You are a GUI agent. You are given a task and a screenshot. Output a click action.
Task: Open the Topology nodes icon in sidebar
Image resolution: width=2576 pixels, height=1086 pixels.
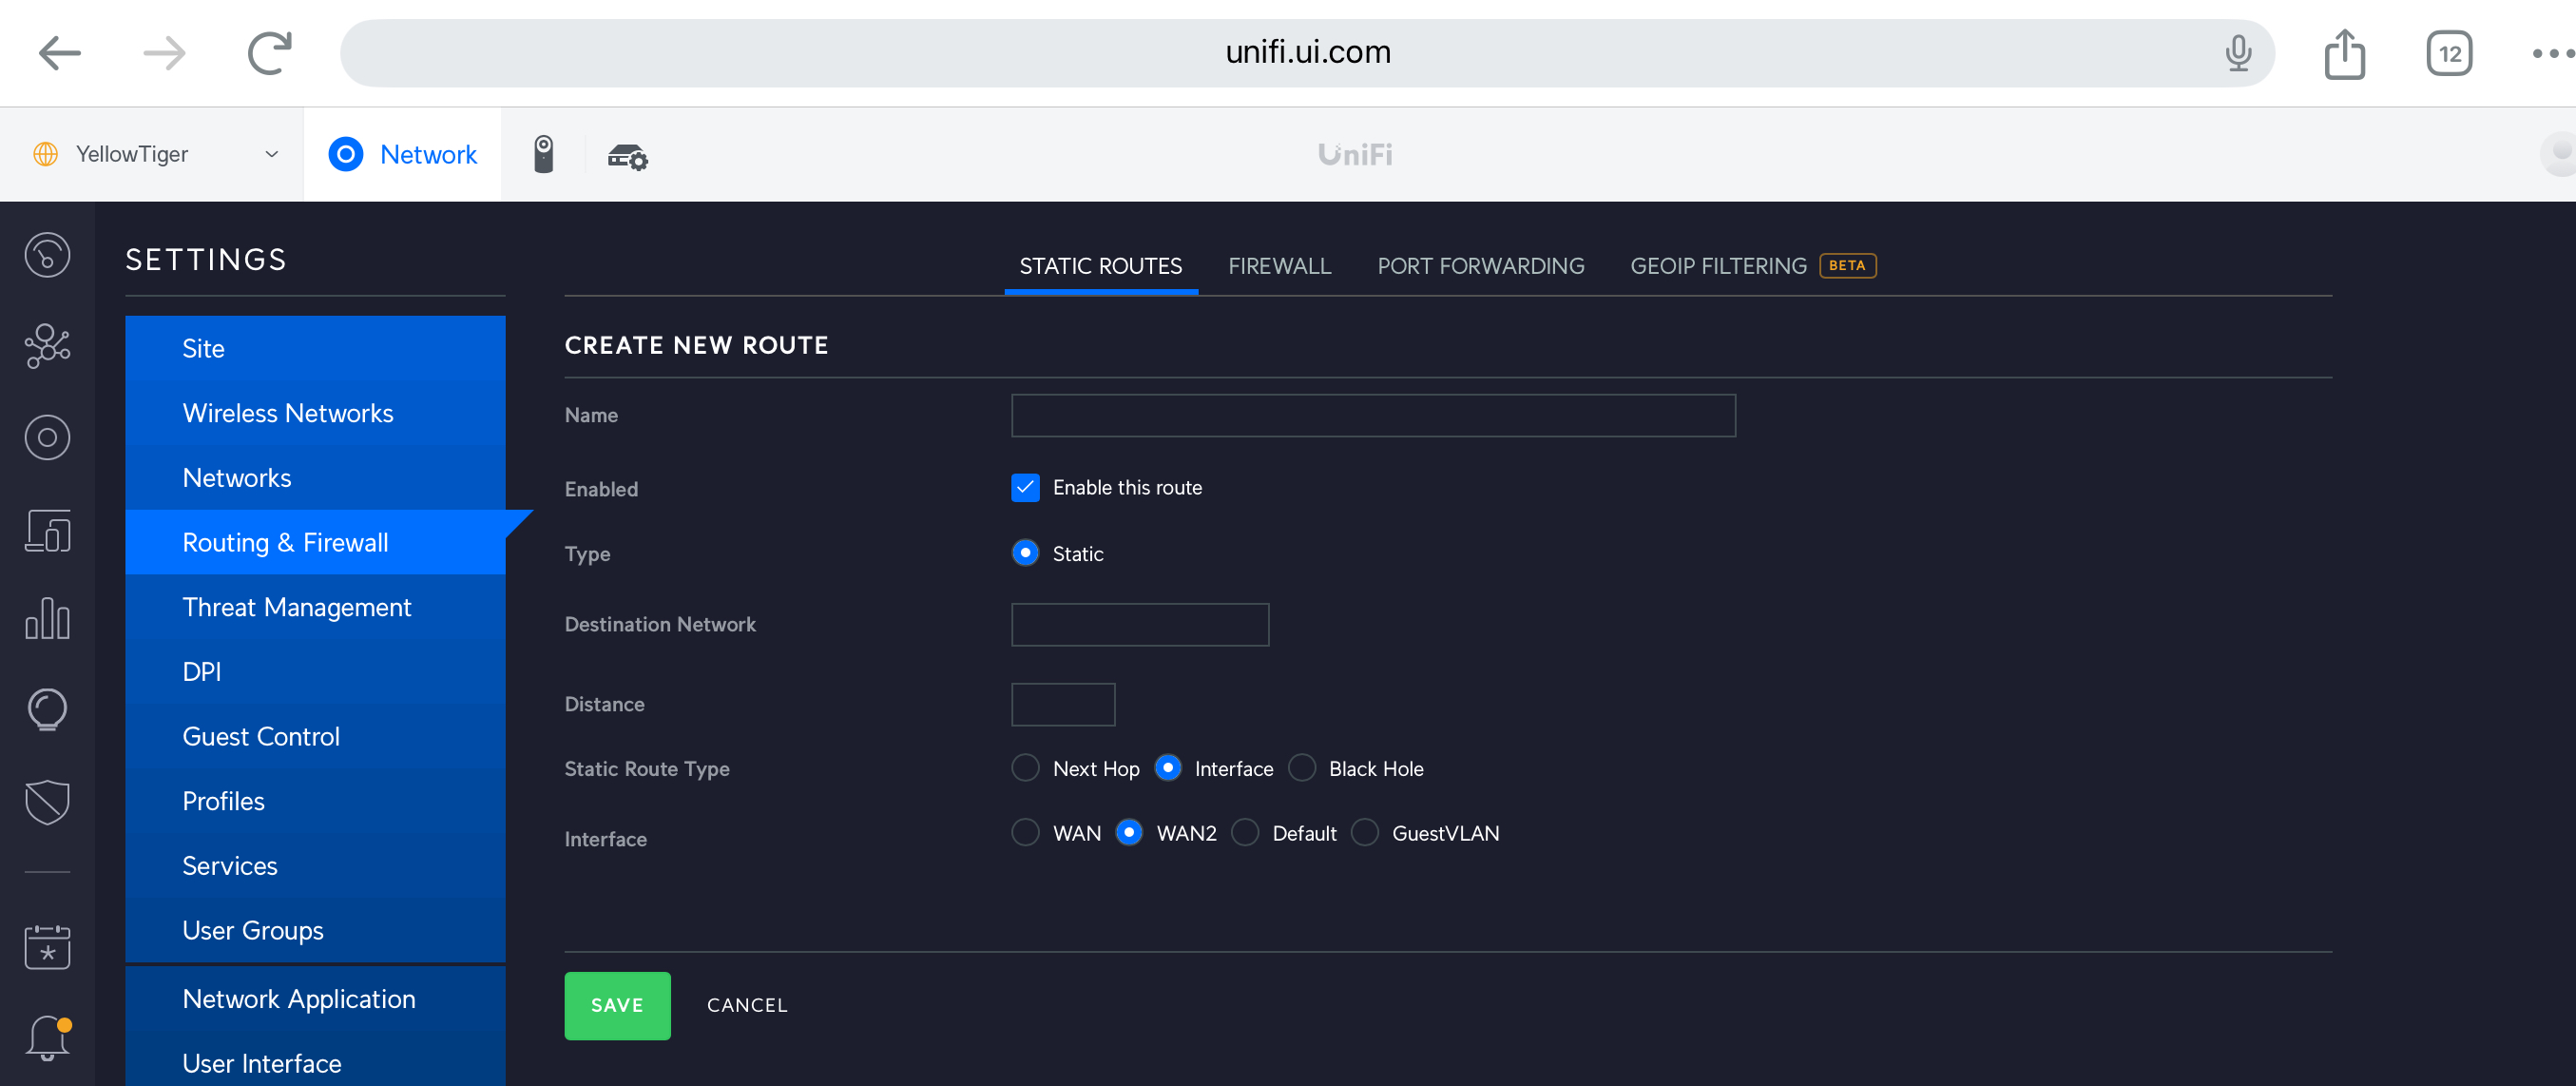pyautogui.click(x=47, y=346)
